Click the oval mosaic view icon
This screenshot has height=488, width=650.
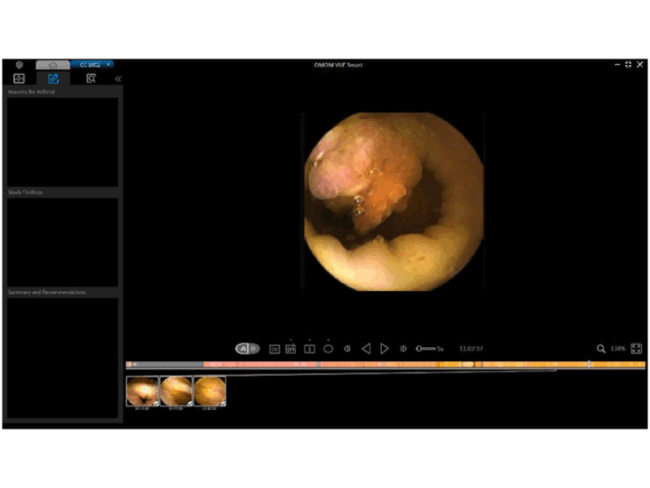pyautogui.click(x=328, y=349)
